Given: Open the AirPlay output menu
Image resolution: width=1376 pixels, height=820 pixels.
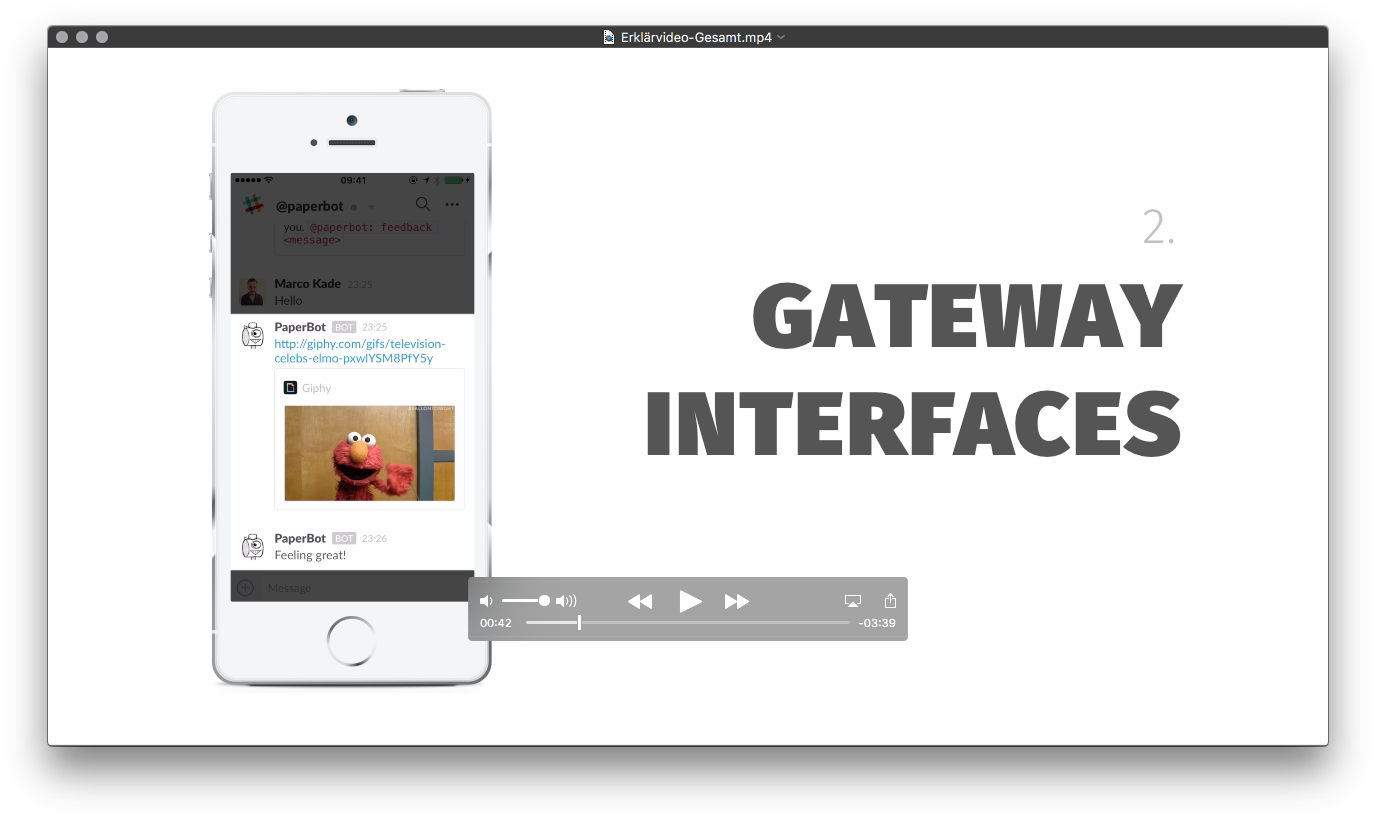Looking at the screenshot, I should tap(852, 601).
